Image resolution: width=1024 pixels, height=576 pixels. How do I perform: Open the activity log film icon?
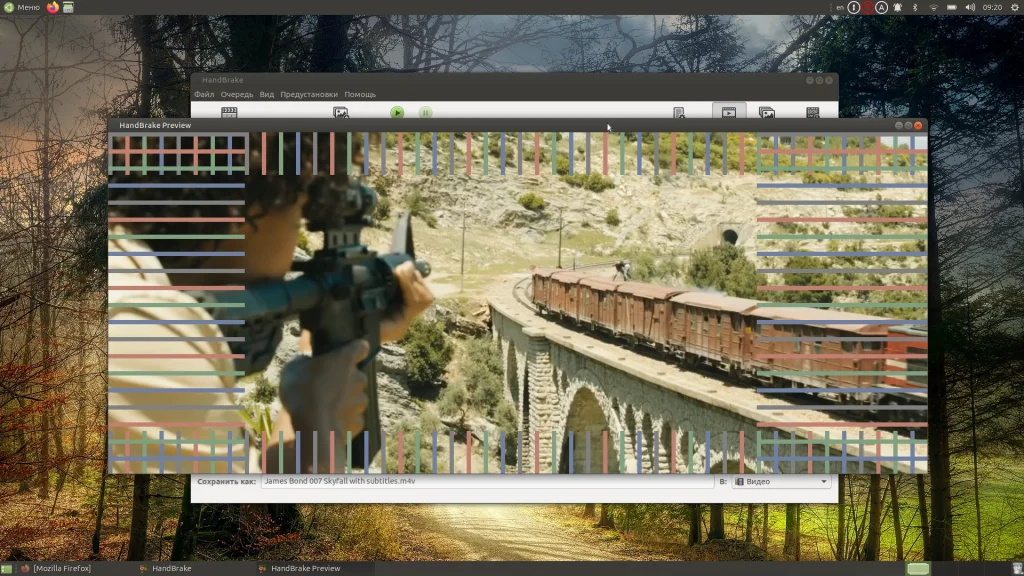(812, 112)
